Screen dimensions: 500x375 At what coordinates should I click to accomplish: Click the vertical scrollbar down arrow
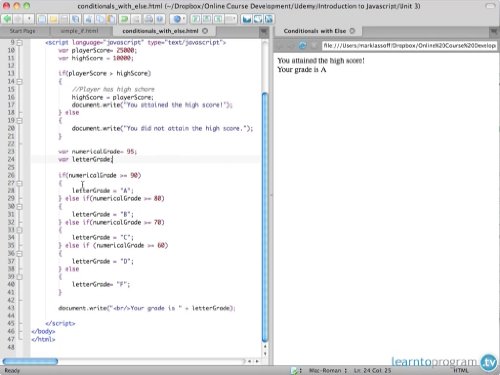(x=265, y=354)
